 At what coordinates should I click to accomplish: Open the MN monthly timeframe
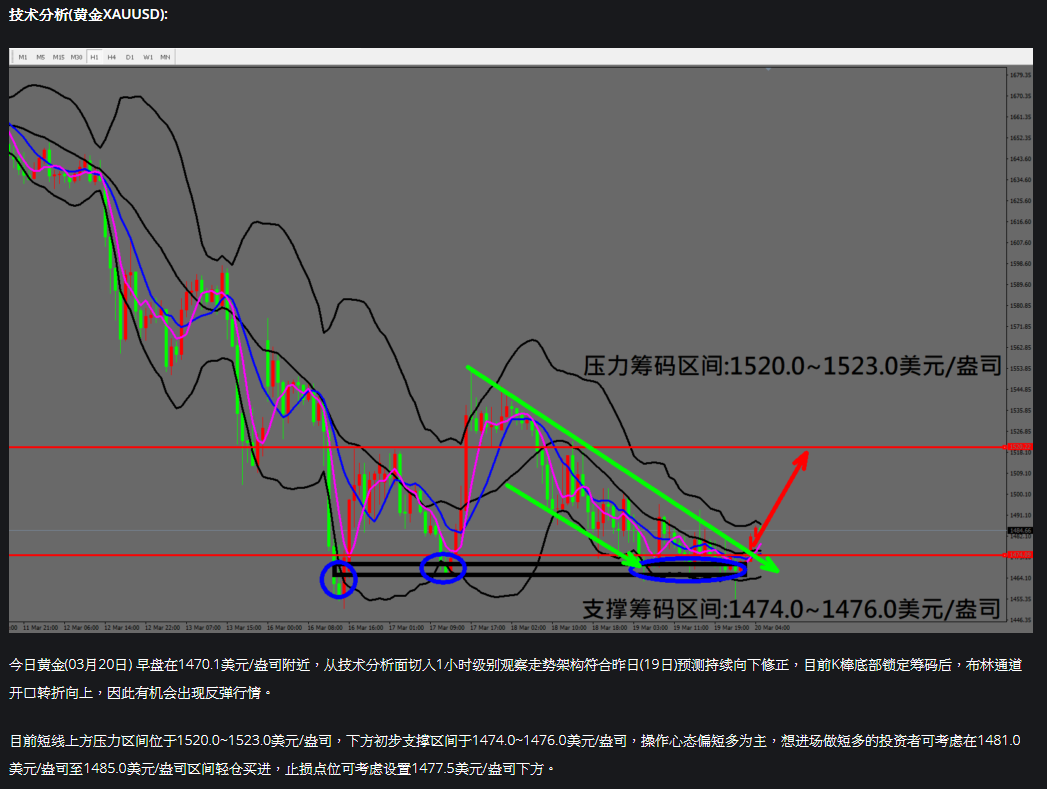tap(165, 57)
